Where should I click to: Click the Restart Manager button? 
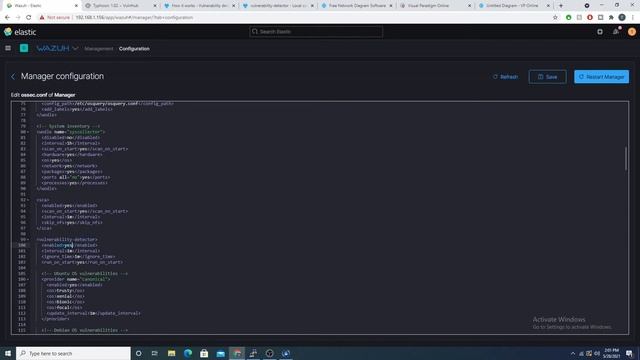pyautogui.click(x=601, y=77)
